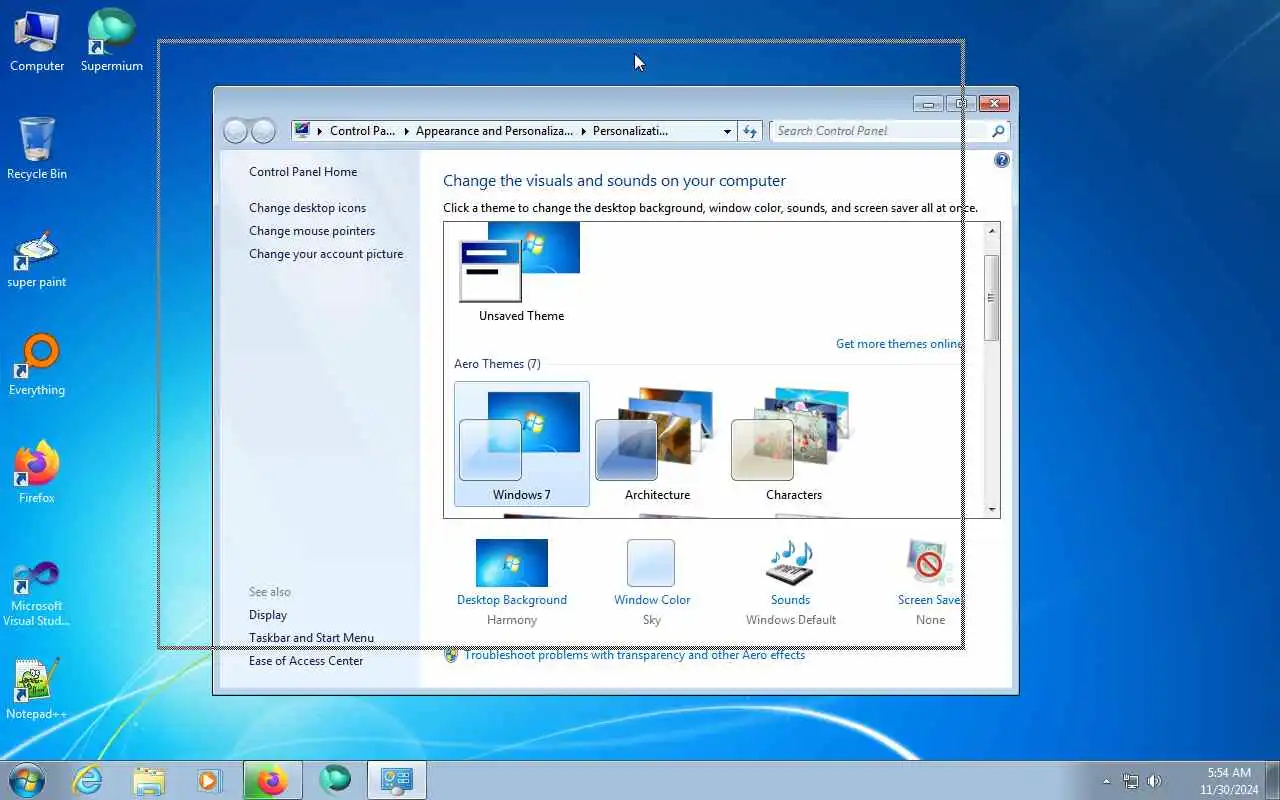Expand the Control Panel breadcrumb arrow
Screen dimensions: 1280x800
(406, 131)
